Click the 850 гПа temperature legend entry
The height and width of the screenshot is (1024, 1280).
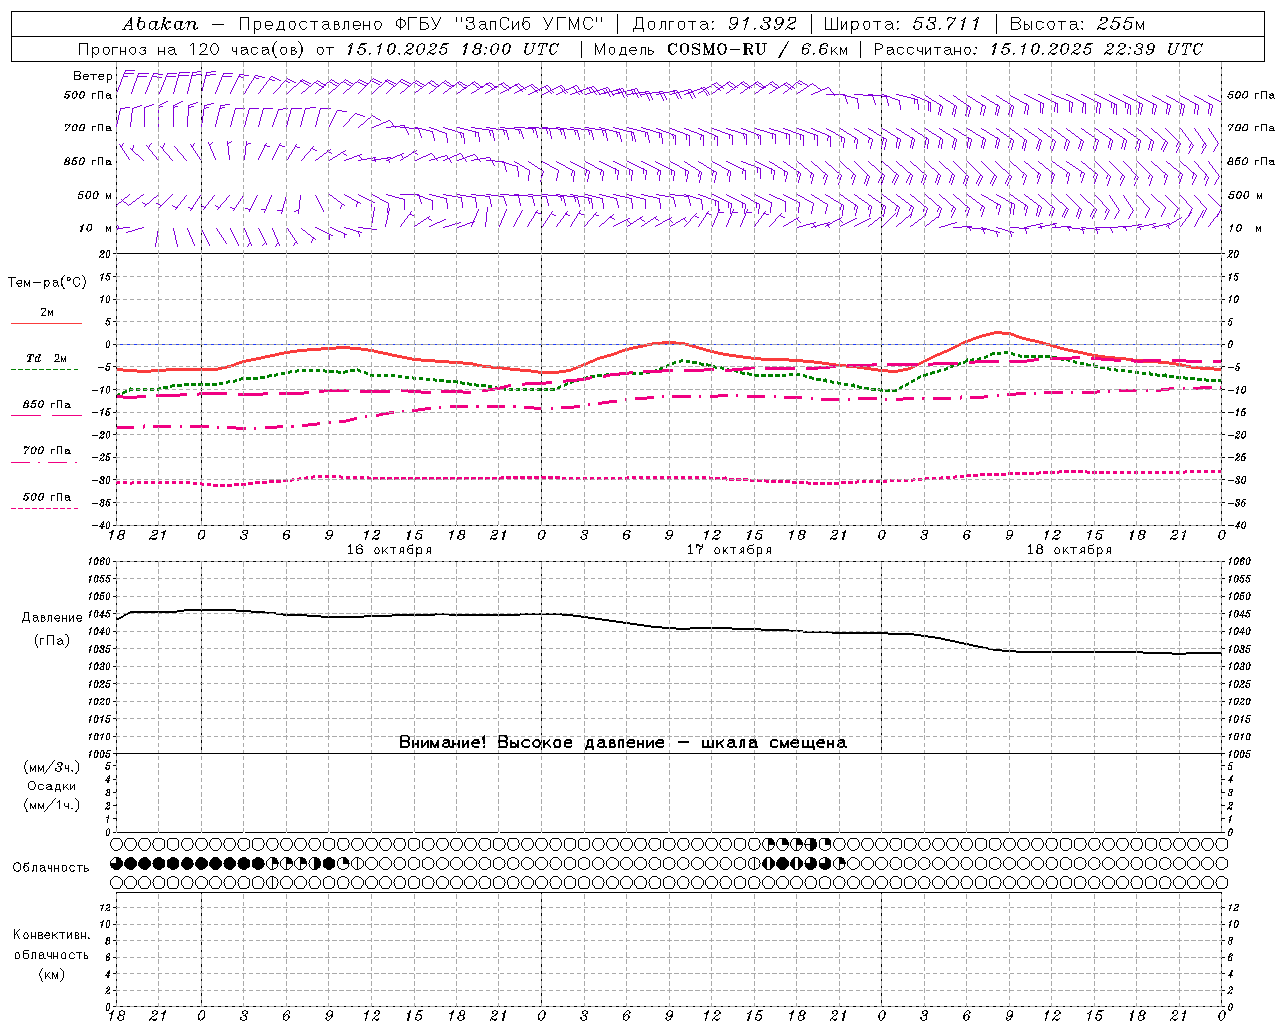point(47,405)
